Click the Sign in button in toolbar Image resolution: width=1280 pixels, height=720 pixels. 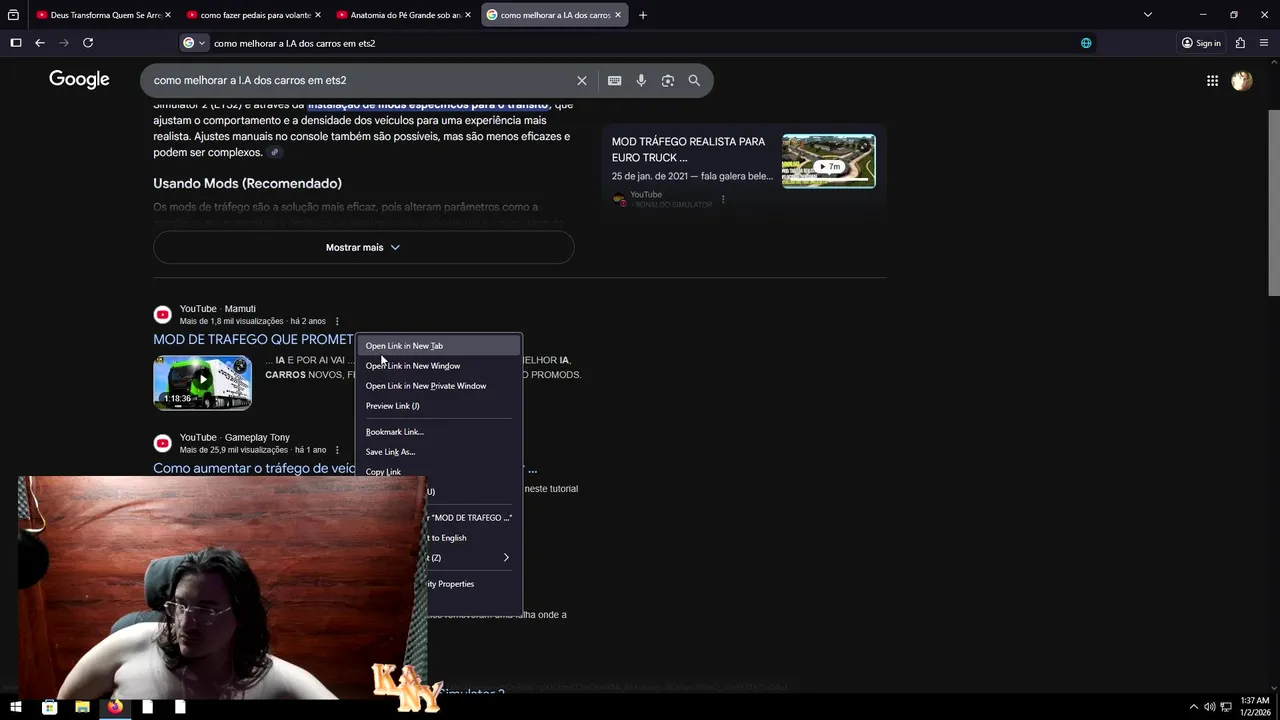(x=1201, y=43)
